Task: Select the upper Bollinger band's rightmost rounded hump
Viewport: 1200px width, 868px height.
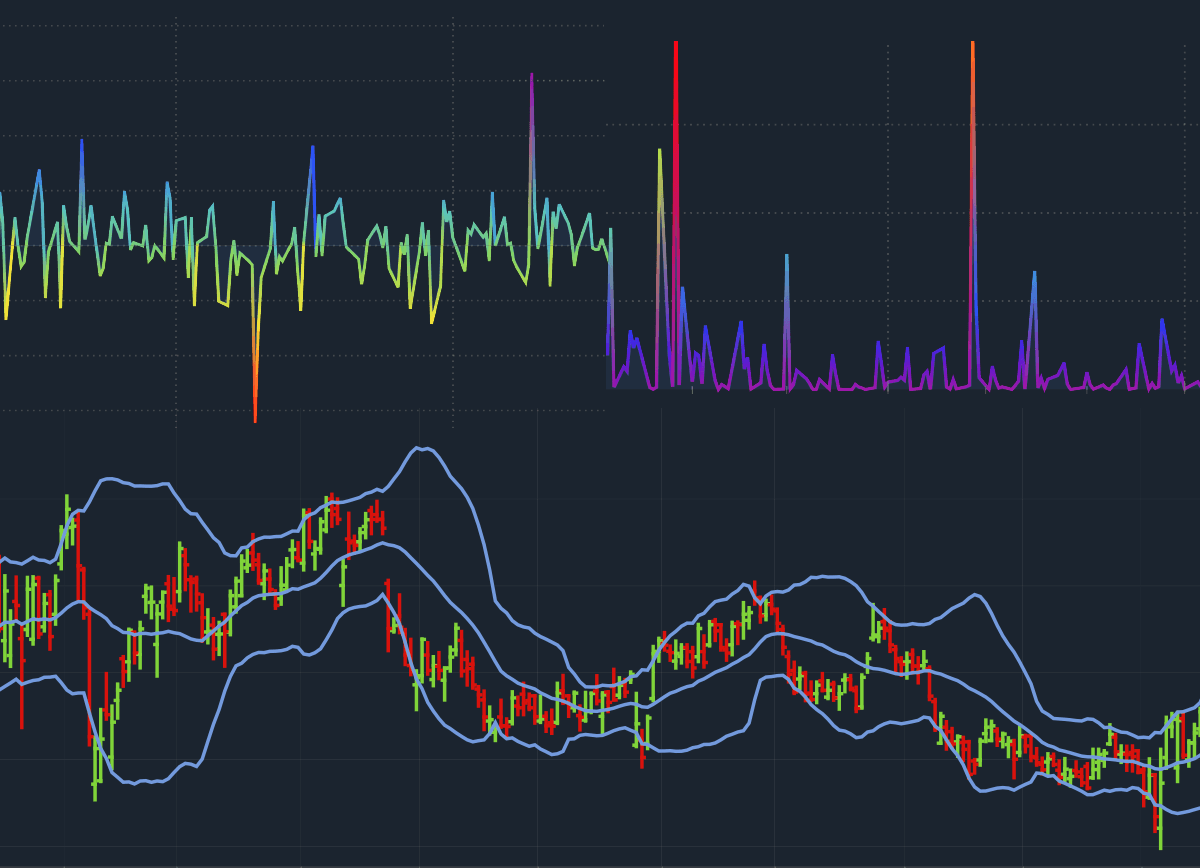Action: pos(975,596)
